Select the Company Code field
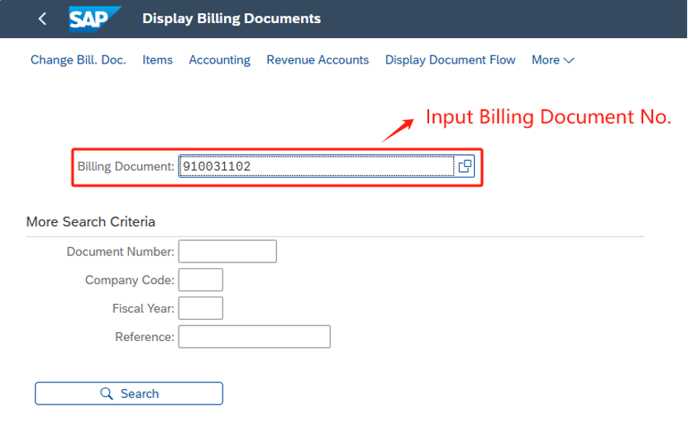Viewport: 688px width, 436px height. (200, 280)
